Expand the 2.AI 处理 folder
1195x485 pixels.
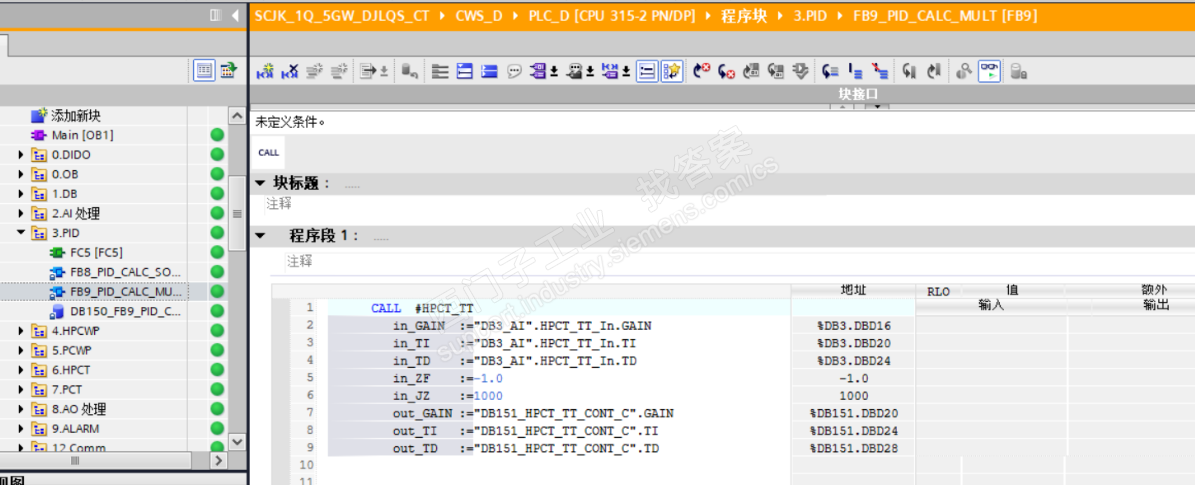[21, 214]
